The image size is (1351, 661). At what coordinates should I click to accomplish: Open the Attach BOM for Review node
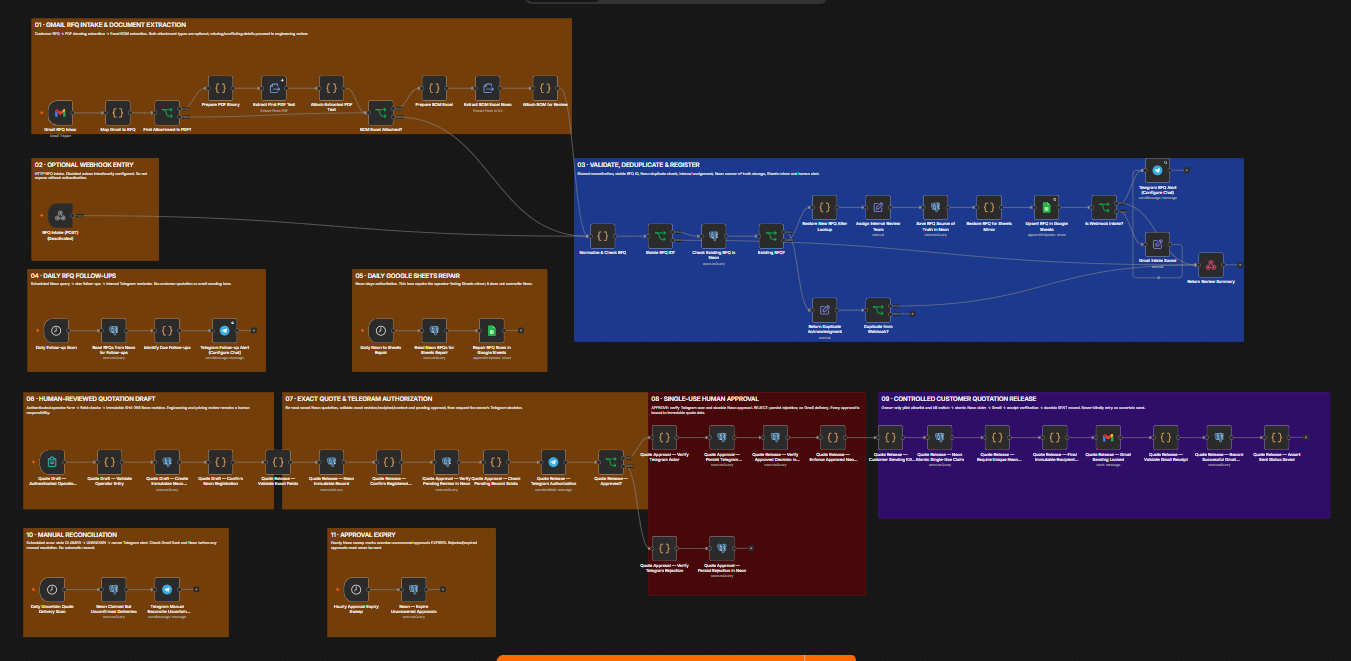coord(545,89)
